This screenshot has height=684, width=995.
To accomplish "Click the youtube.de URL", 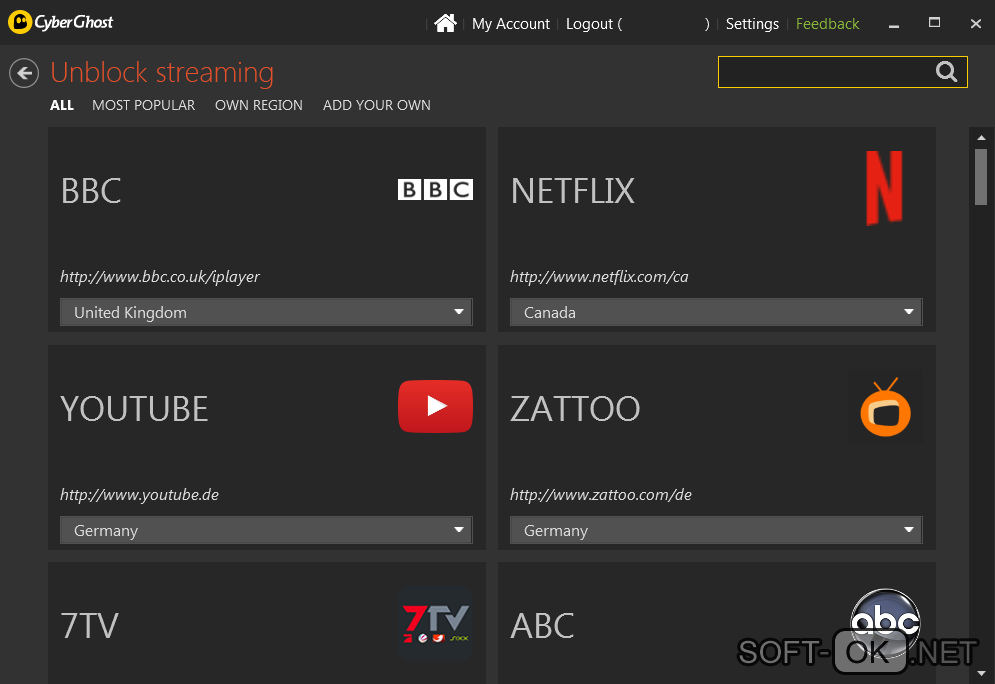I will [x=140, y=494].
